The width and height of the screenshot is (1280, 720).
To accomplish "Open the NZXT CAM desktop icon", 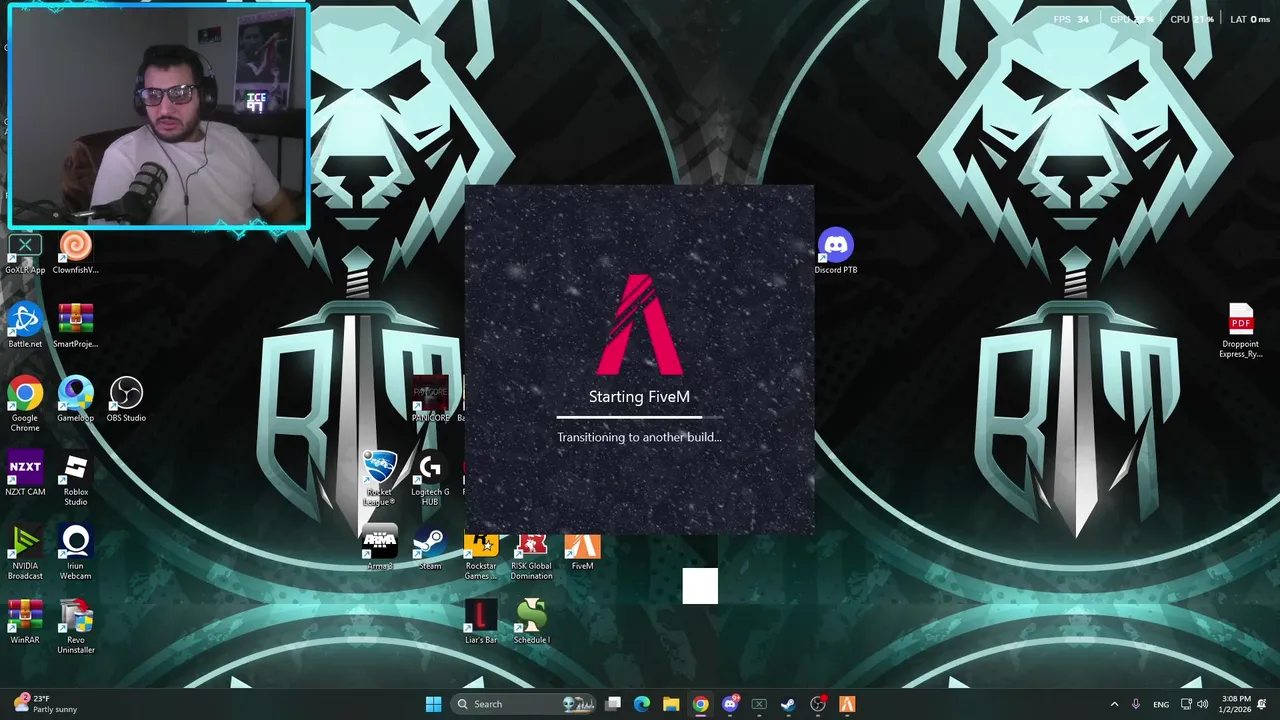I will coord(25,474).
